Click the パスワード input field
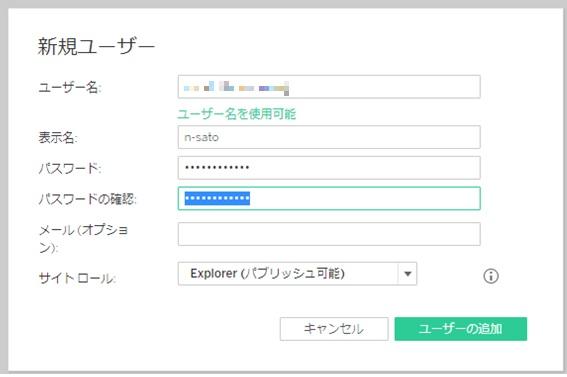 (329, 168)
